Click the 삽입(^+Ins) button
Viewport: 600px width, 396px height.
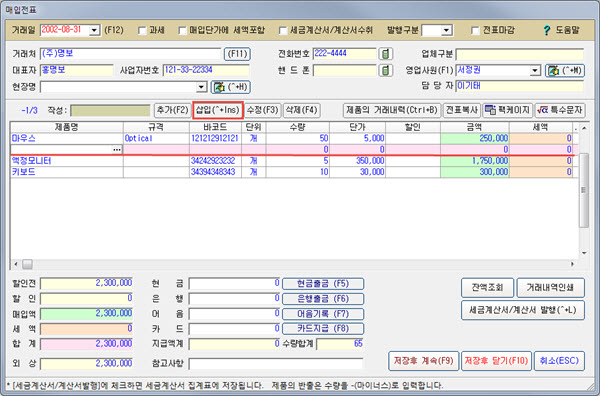[218, 110]
